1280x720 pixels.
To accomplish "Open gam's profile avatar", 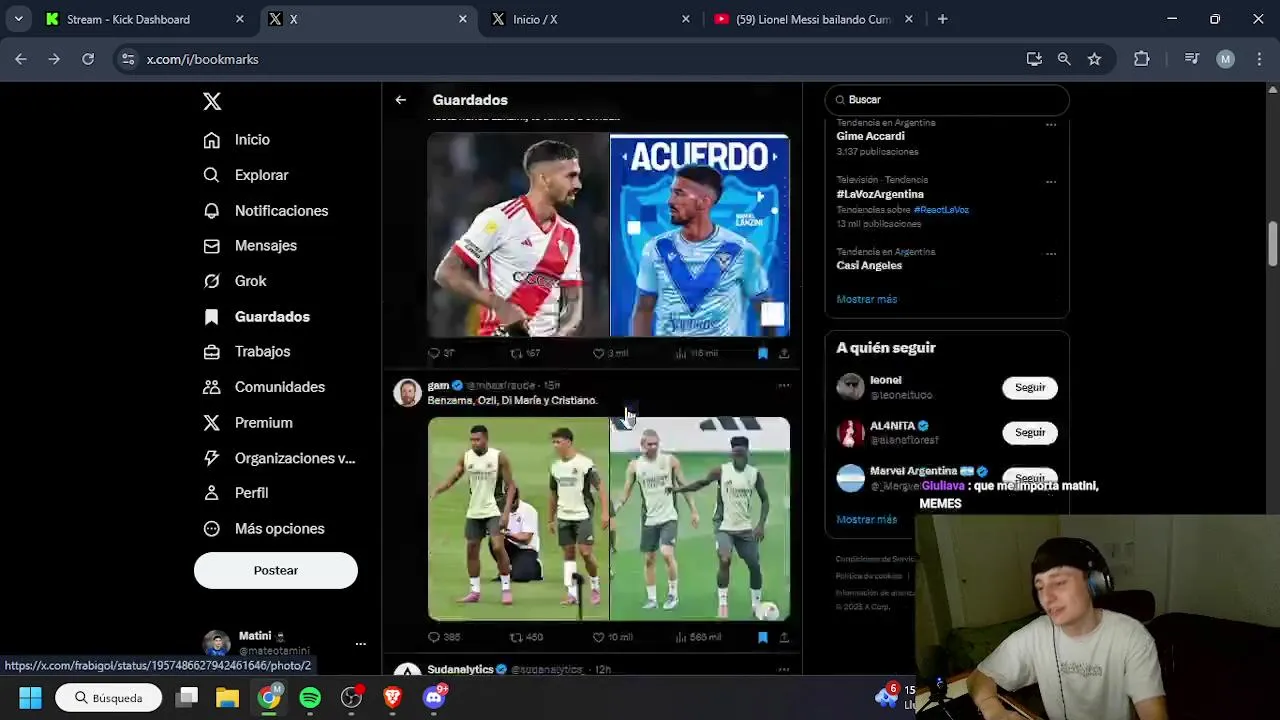I will [407, 393].
